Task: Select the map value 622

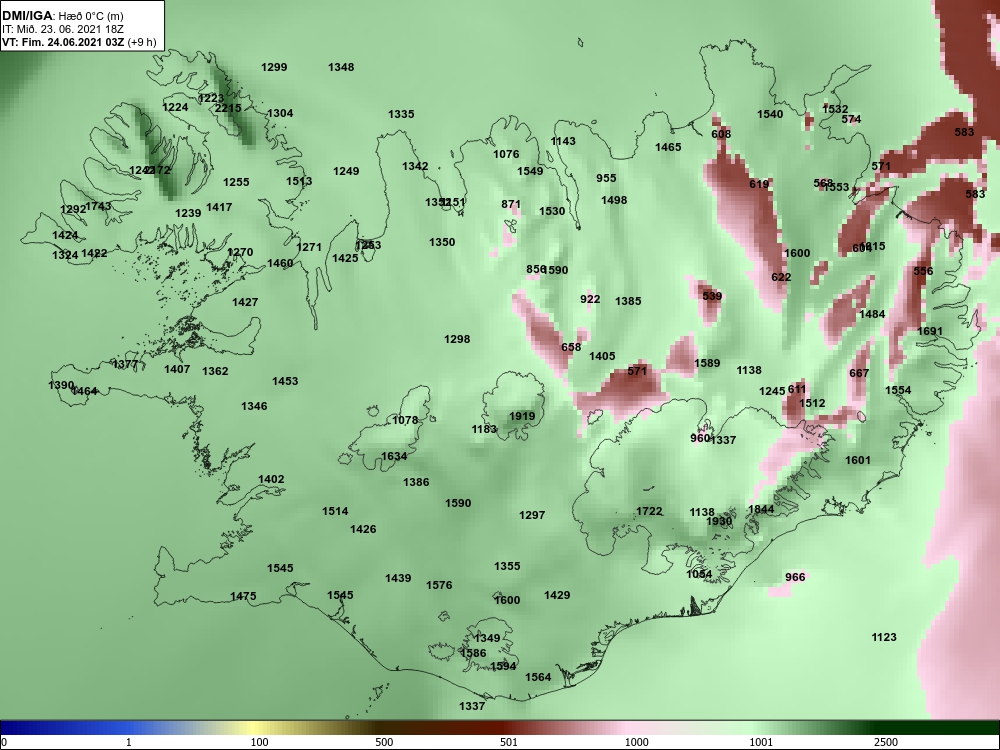Action: (781, 277)
